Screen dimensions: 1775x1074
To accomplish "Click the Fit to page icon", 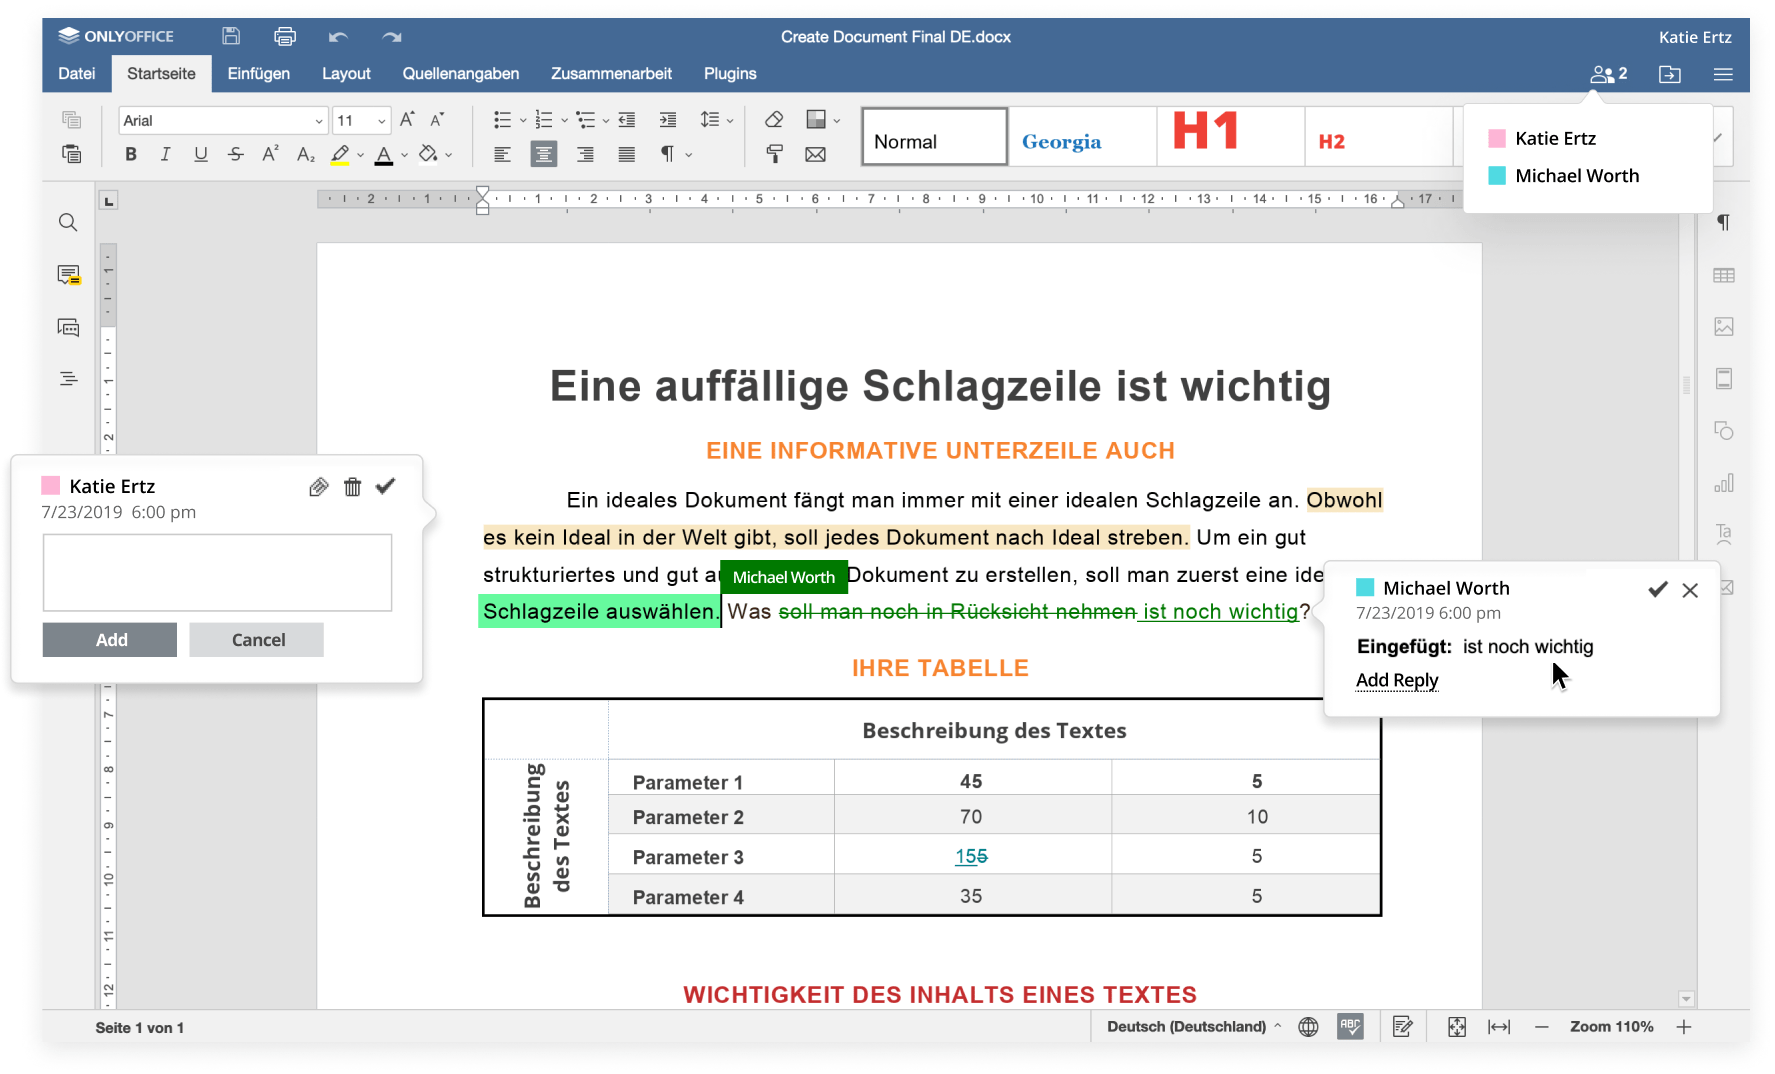I will point(1457,1027).
